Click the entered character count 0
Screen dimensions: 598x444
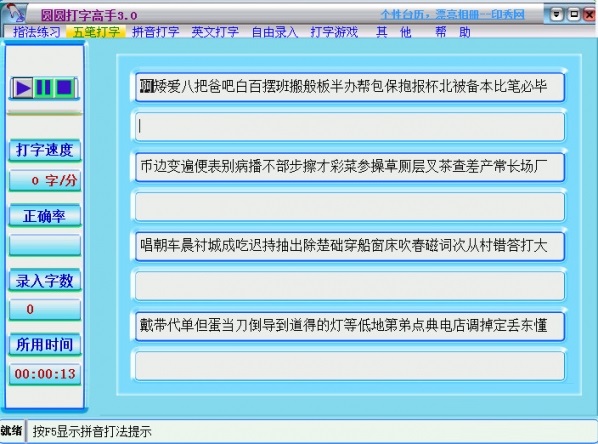click(45, 309)
